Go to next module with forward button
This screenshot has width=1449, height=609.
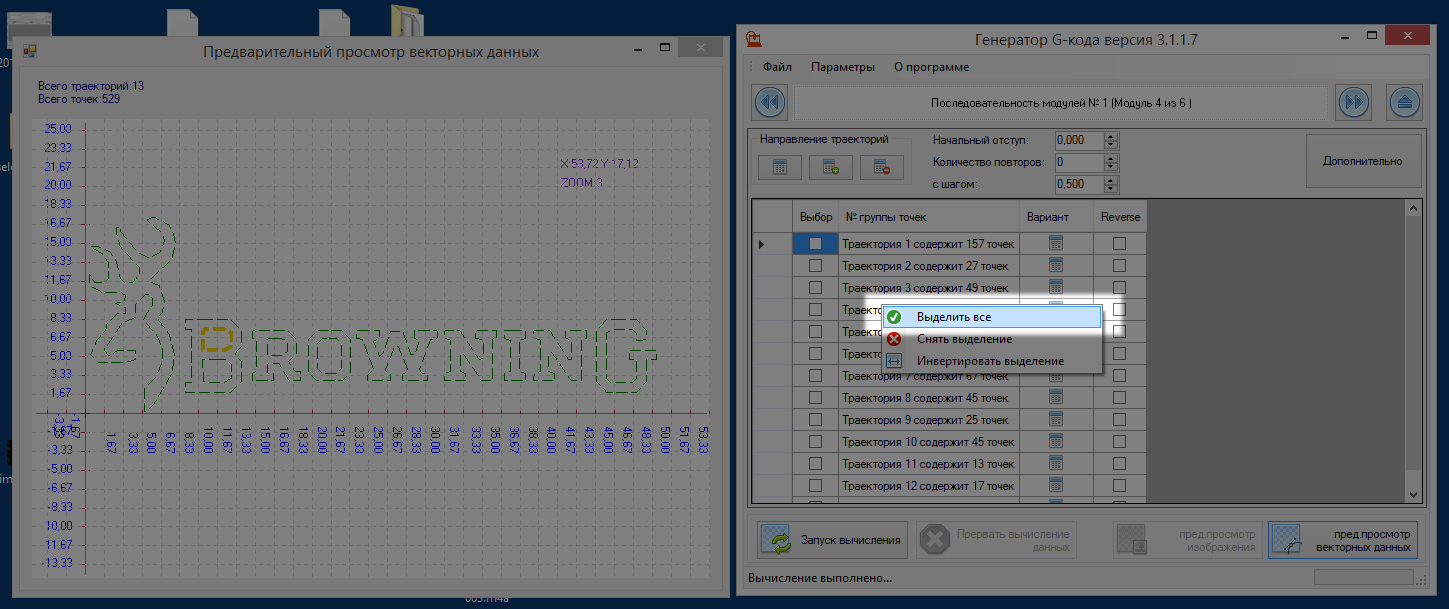point(1353,102)
